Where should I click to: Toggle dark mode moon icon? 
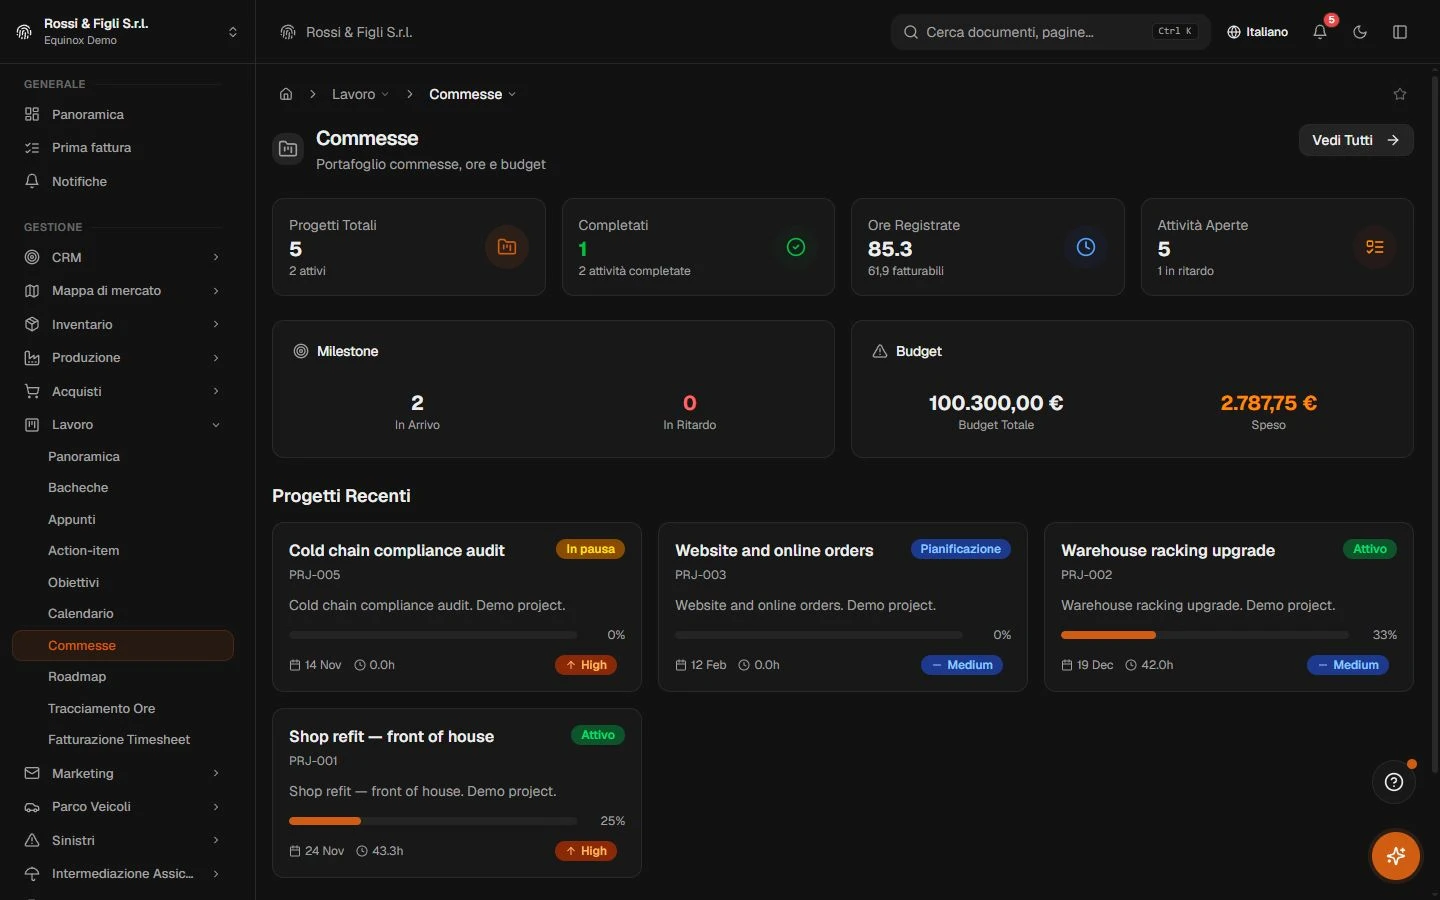[x=1360, y=32]
